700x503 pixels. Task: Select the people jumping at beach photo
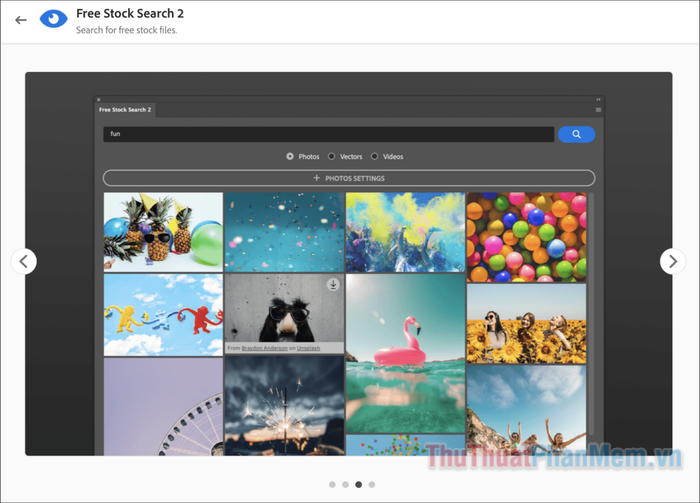(x=526, y=410)
